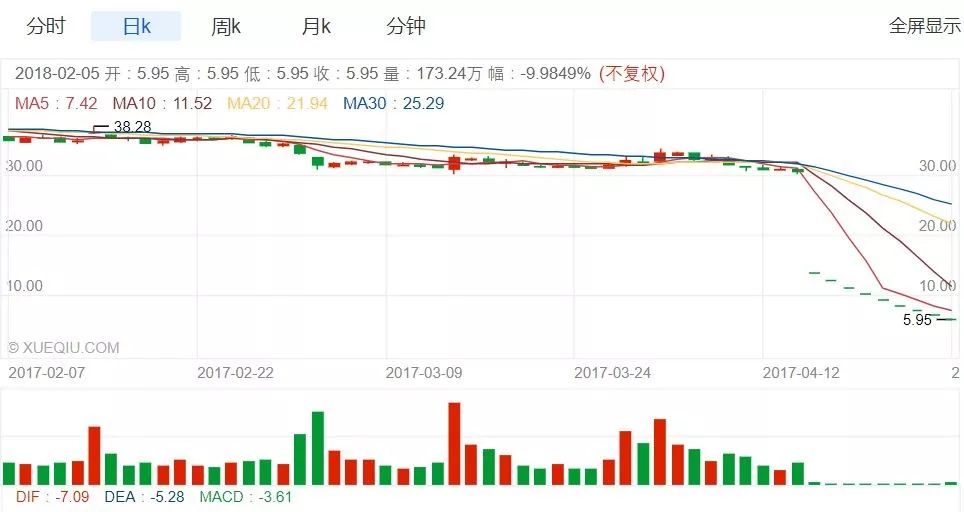Screen dimensions: 964x512
Task: Switch to the 月k monthly tab
Action: (x=316, y=26)
